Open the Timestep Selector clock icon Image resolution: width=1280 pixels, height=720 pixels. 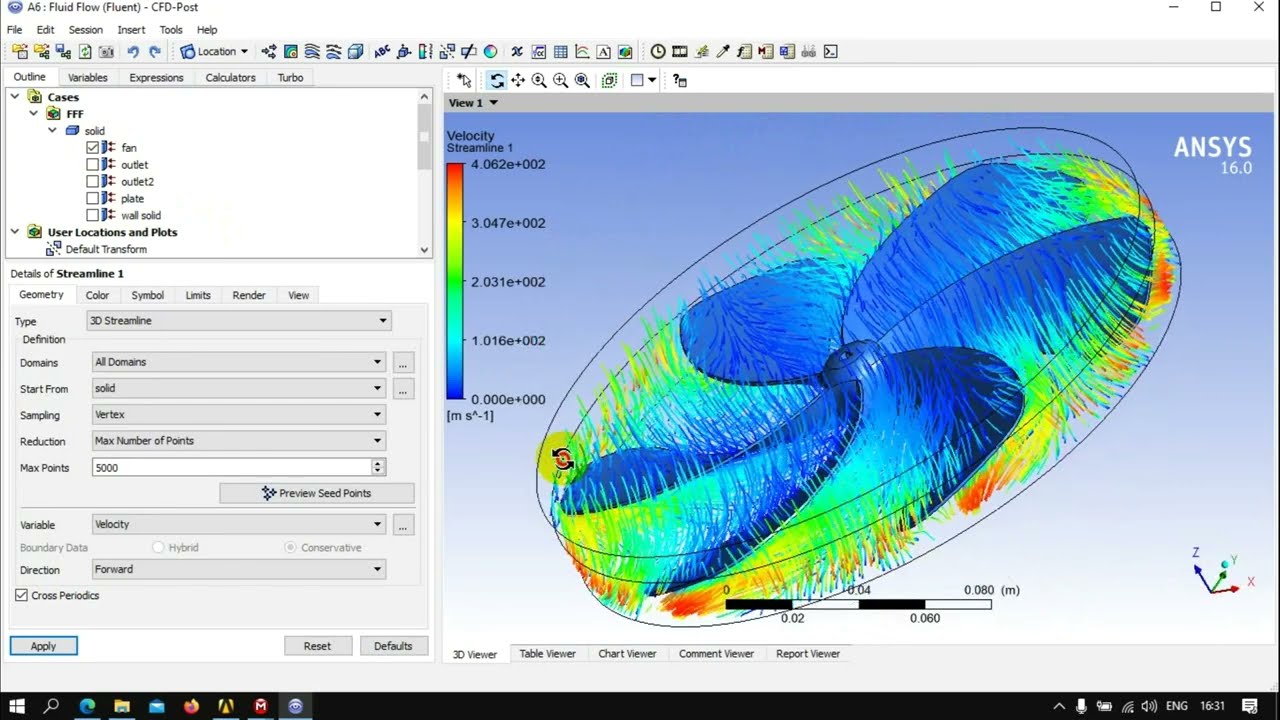click(x=657, y=51)
